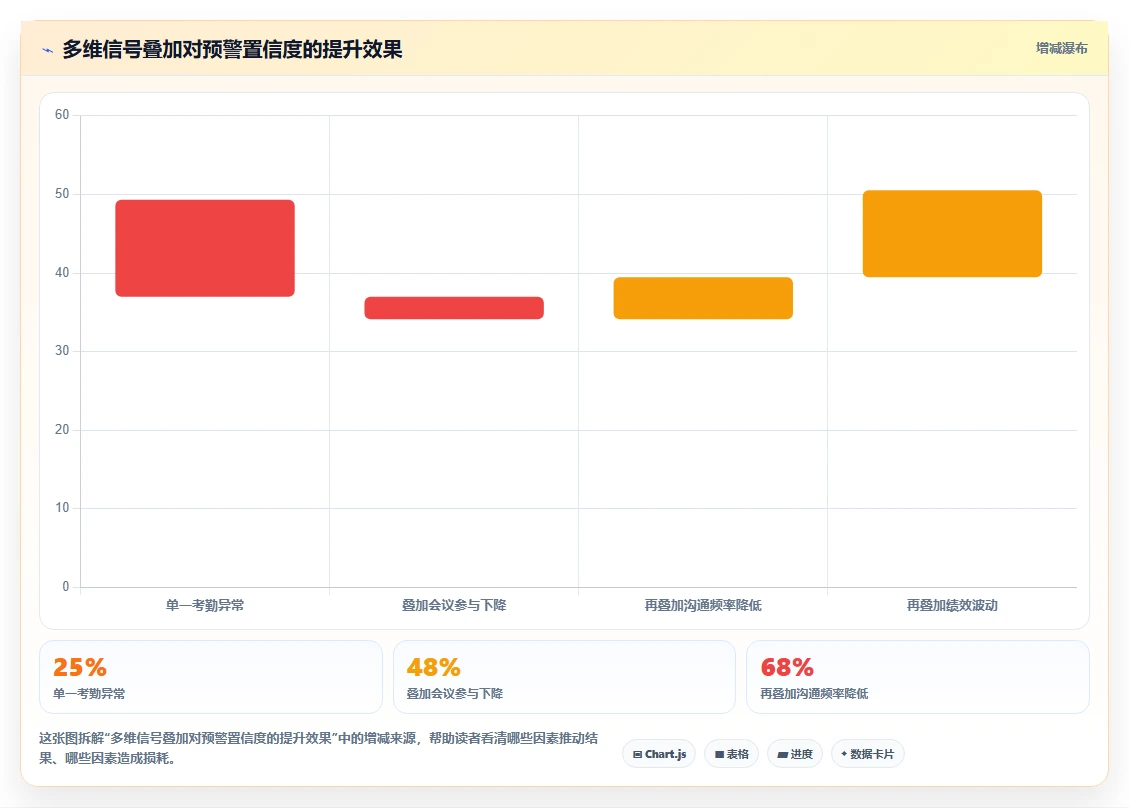The height and width of the screenshot is (808, 1129).
Task: Click the y-axis value 20
Action: click(62, 430)
